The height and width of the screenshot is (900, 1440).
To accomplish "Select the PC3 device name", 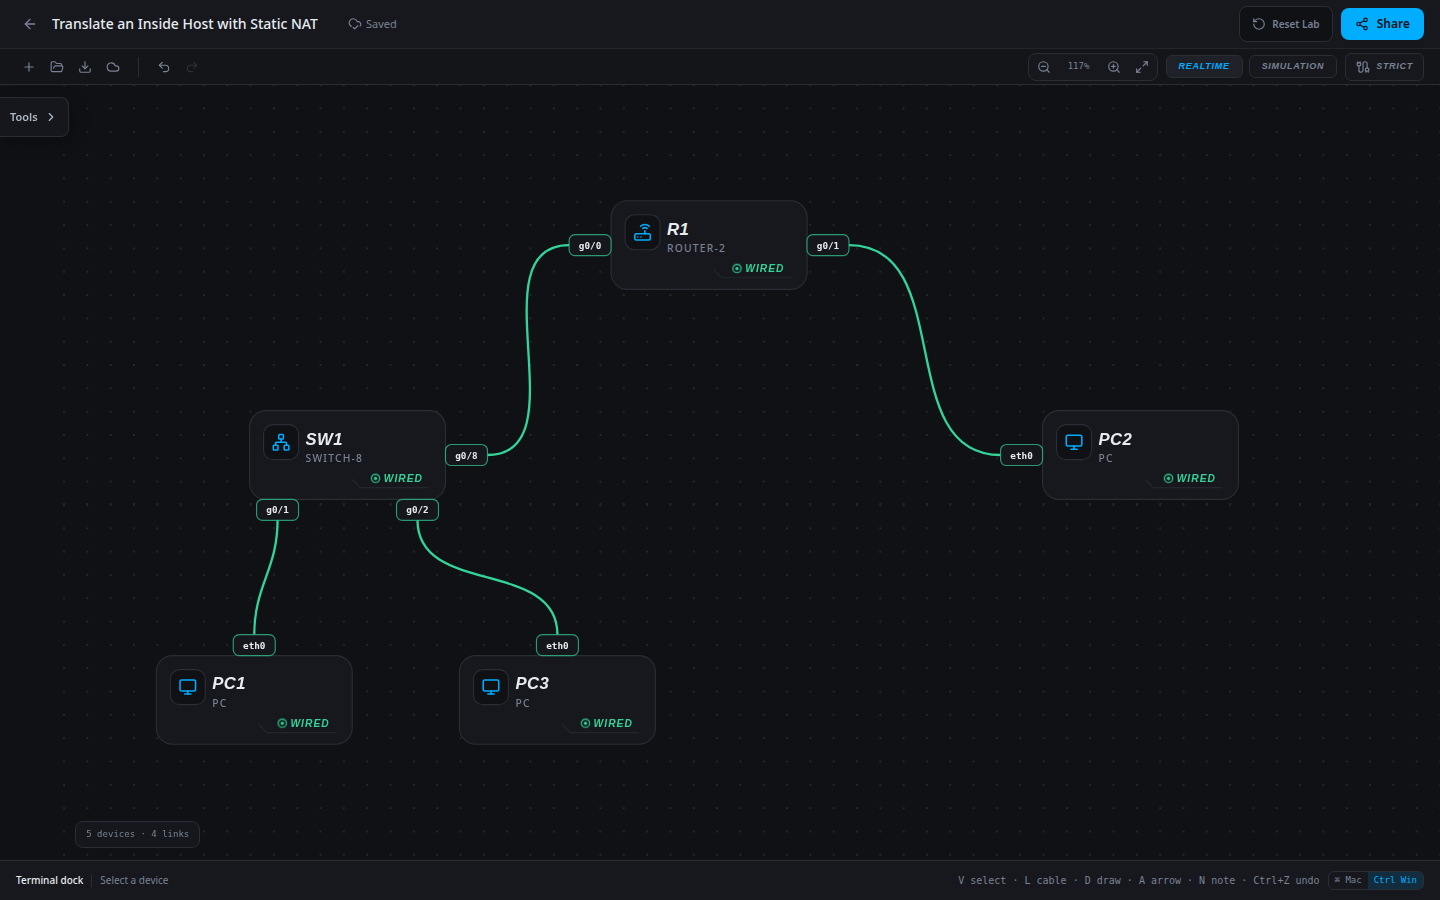I will click(x=532, y=683).
